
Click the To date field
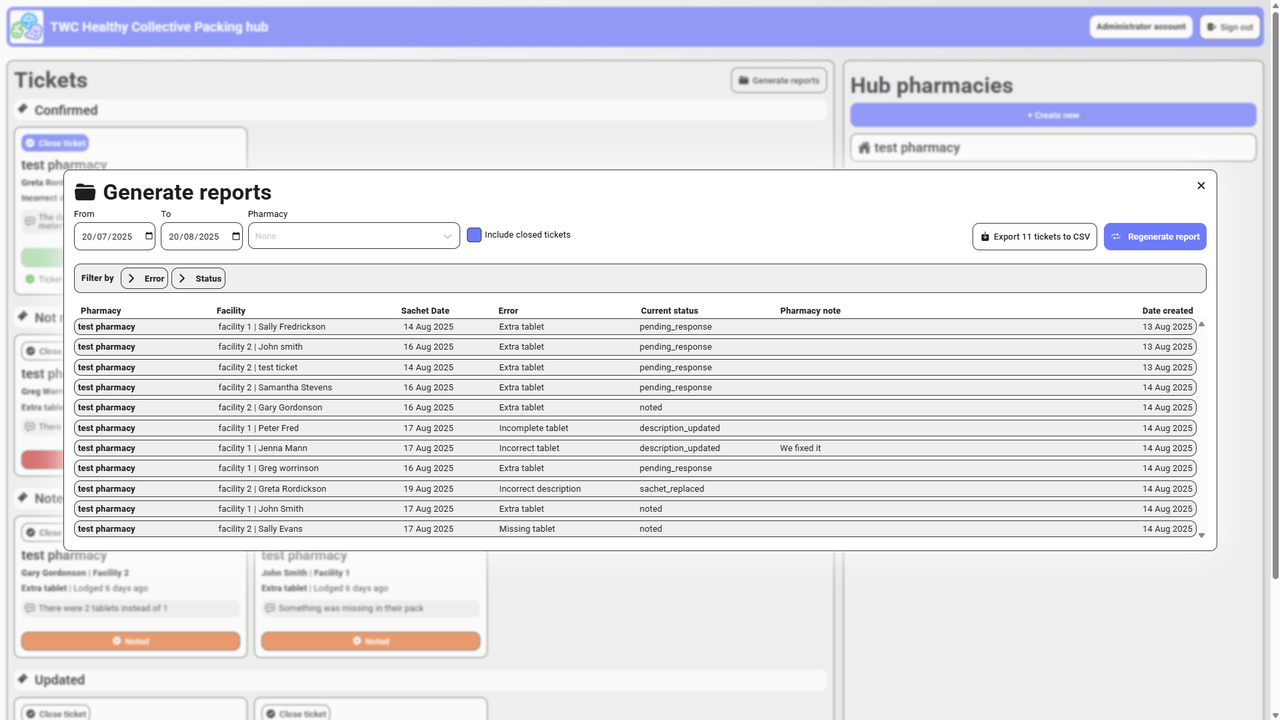[x=201, y=236]
